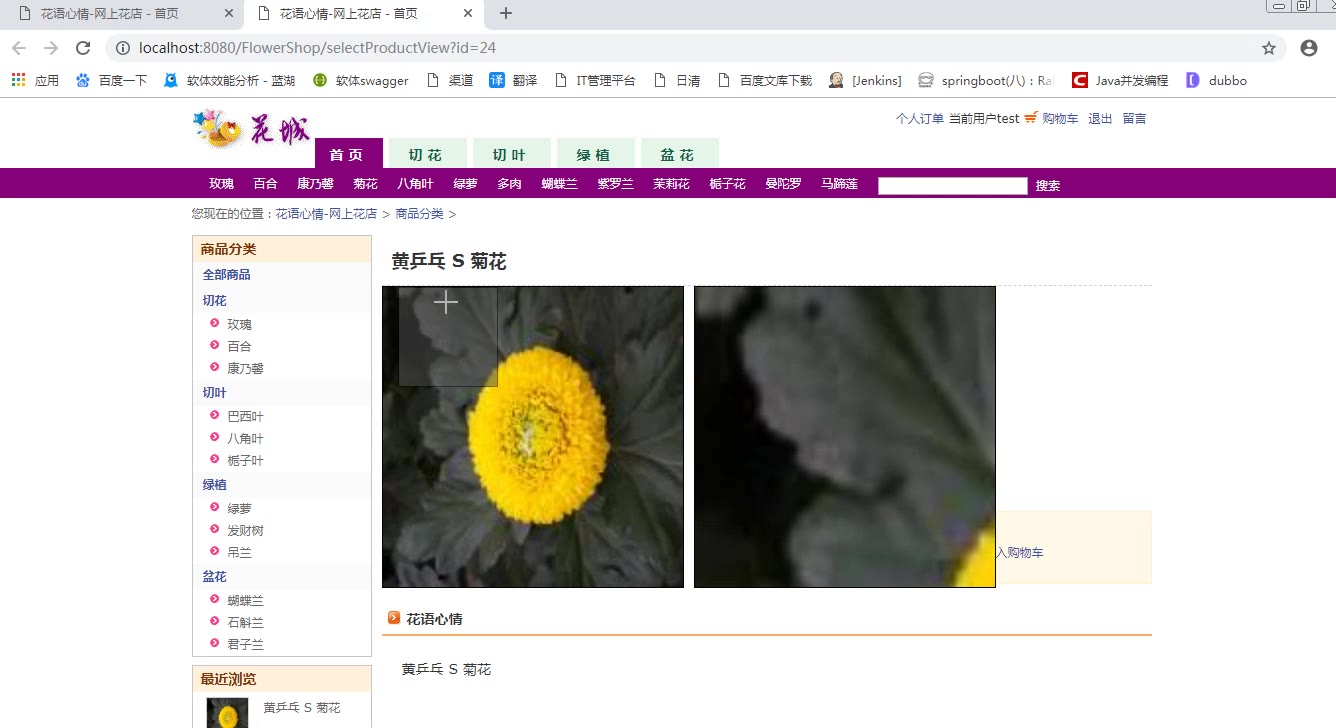1336x728 pixels.
Task: Open the Jenkins bookmark
Action: 866,80
